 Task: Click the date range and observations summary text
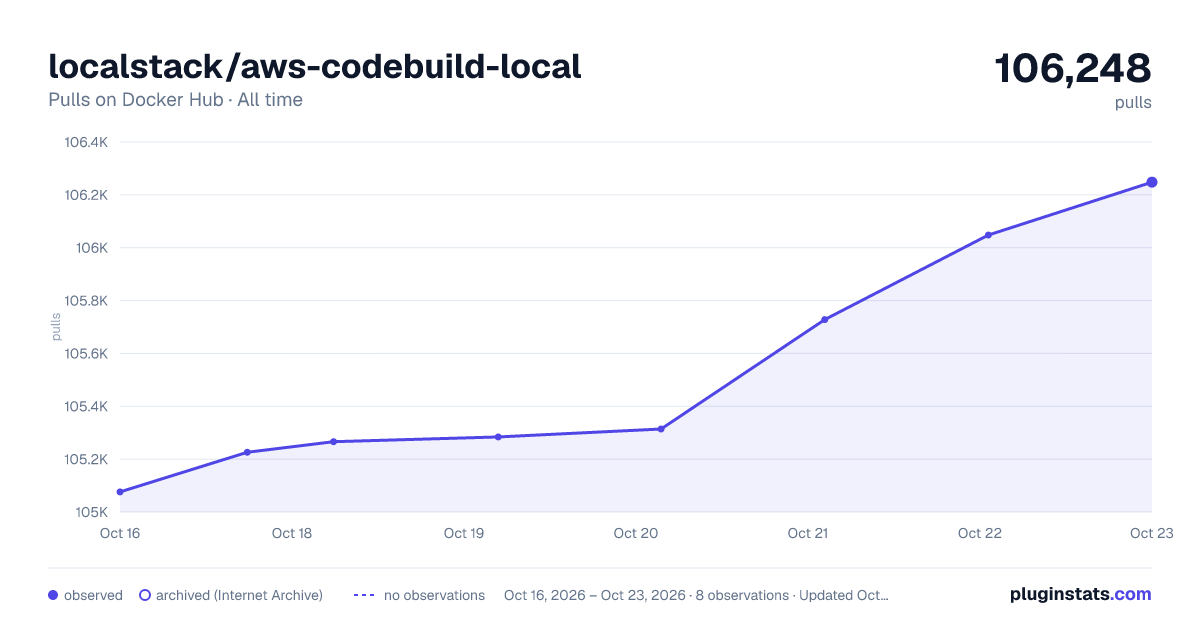696,595
